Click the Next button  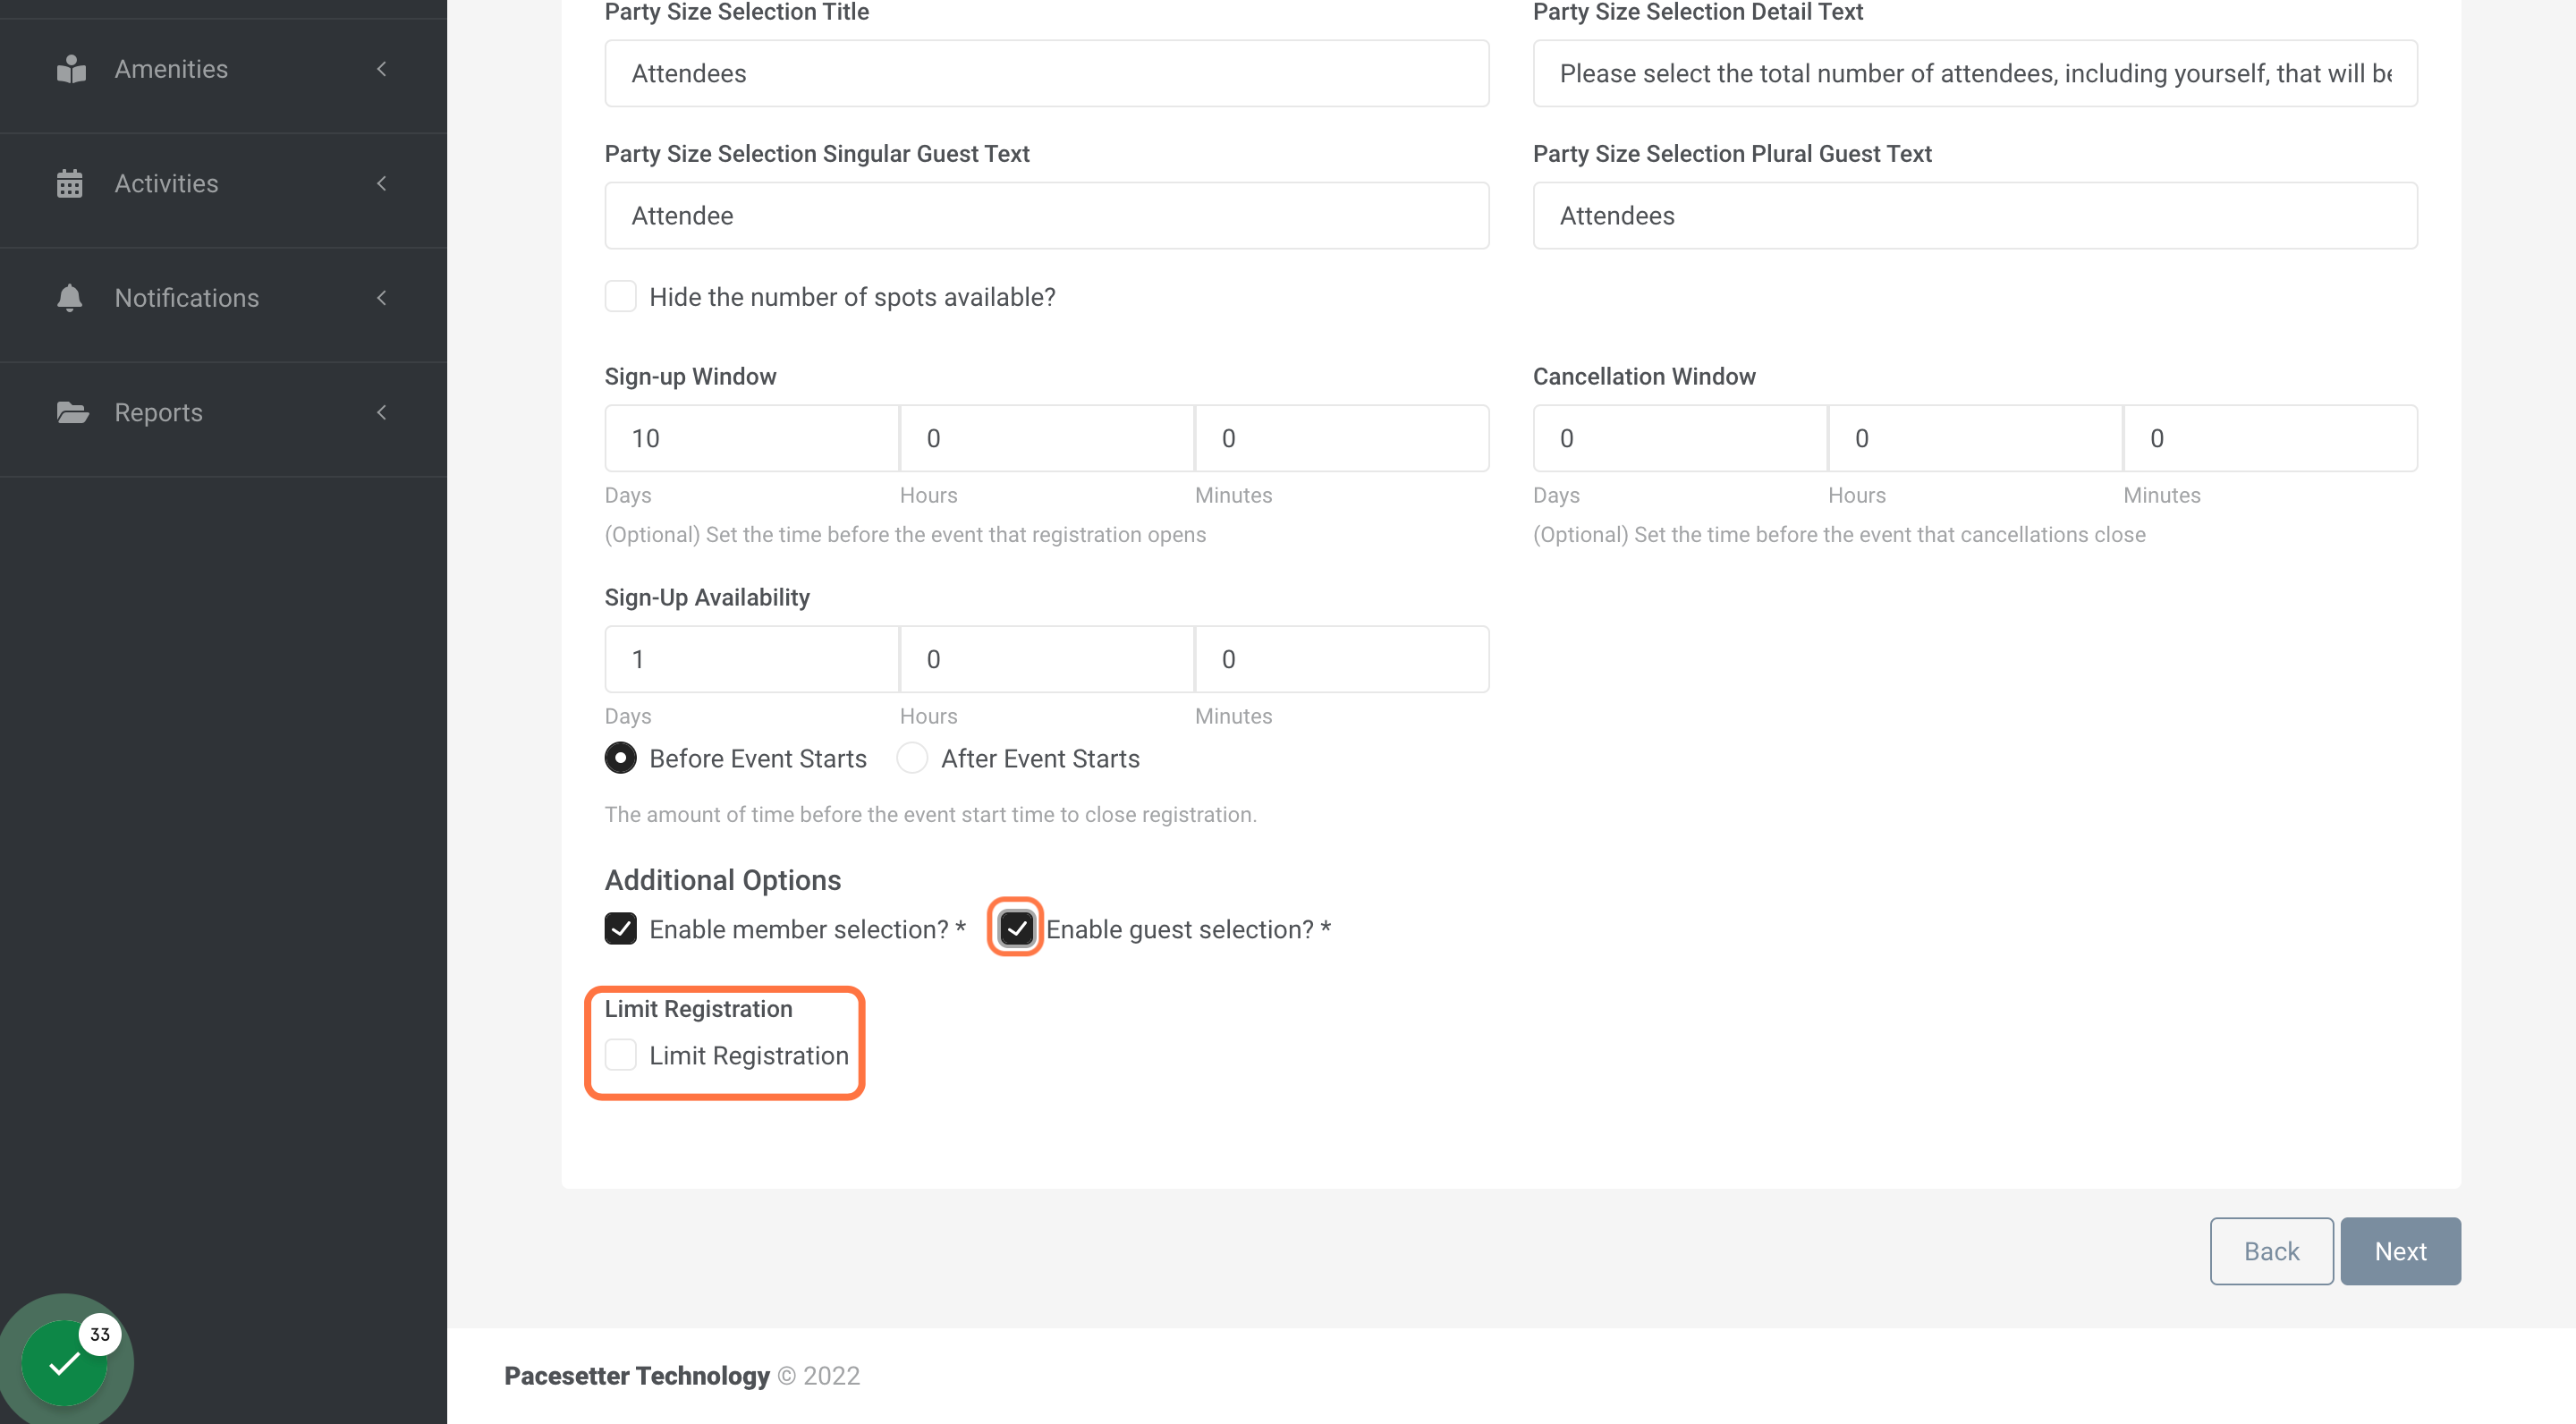coord(2400,1251)
